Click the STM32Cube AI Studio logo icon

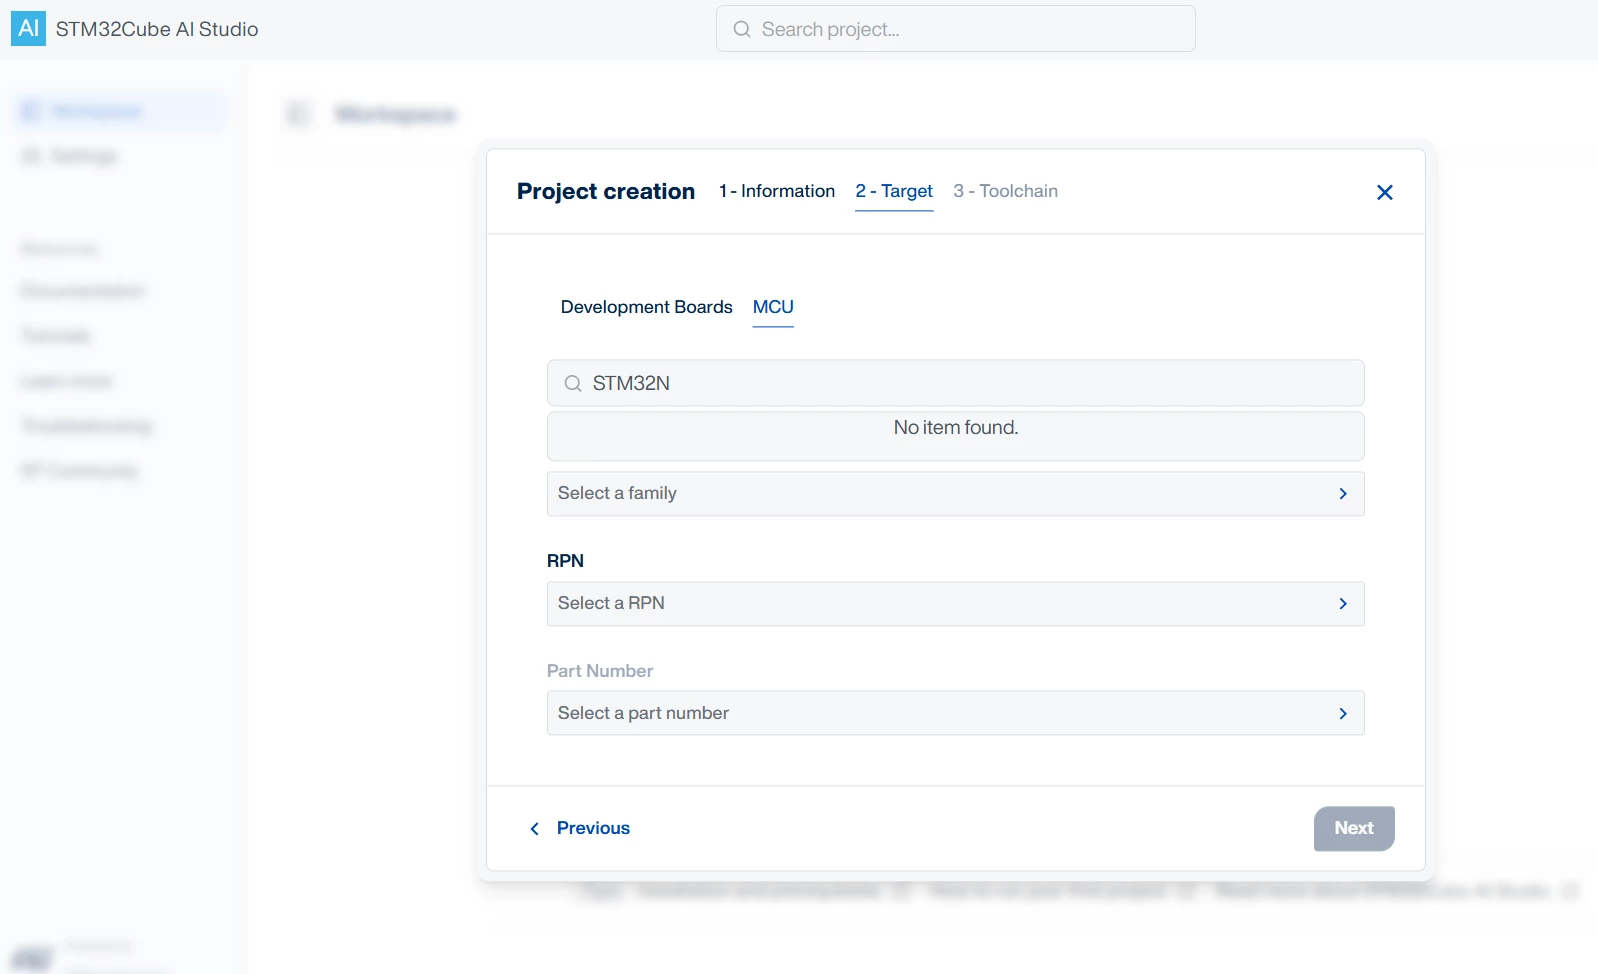pos(28,28)
